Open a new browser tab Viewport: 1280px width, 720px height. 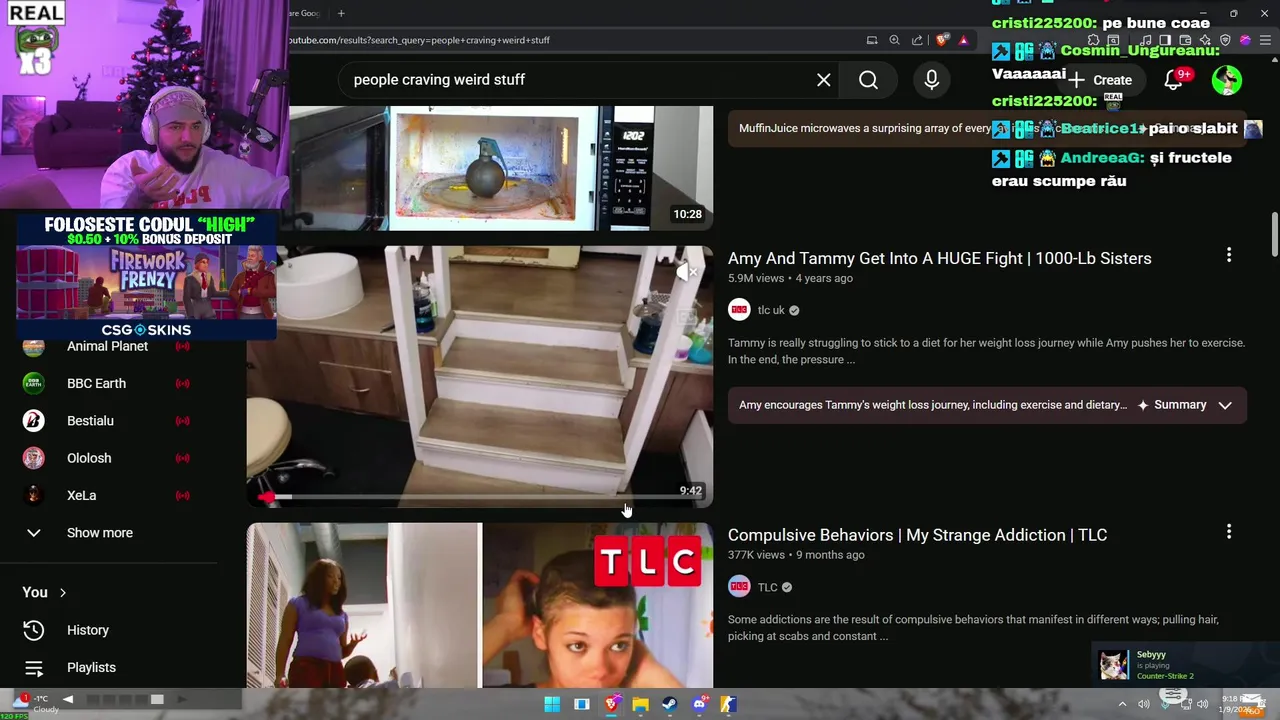[341, 13]
